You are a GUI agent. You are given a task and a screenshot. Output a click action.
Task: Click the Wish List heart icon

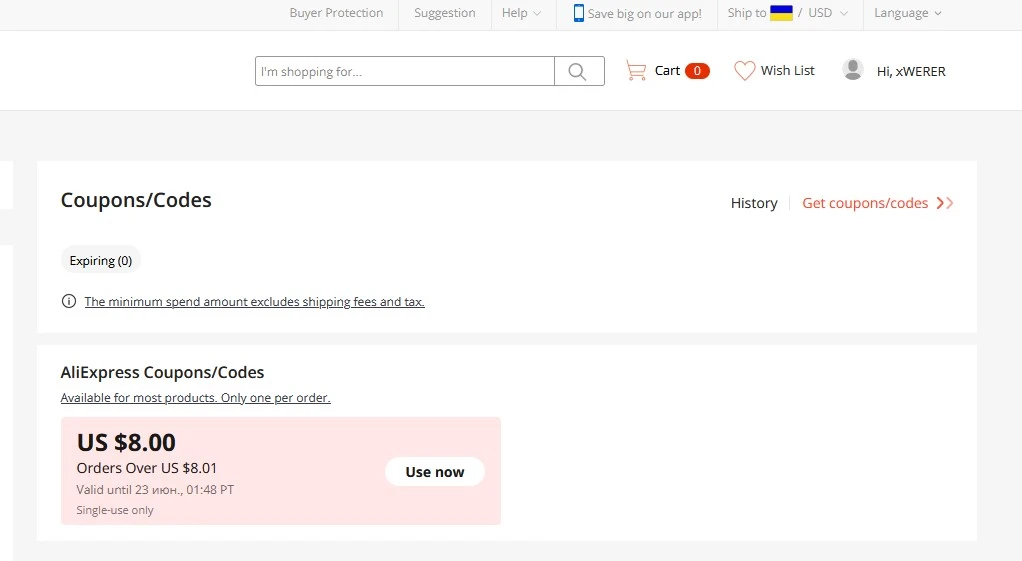744,70
